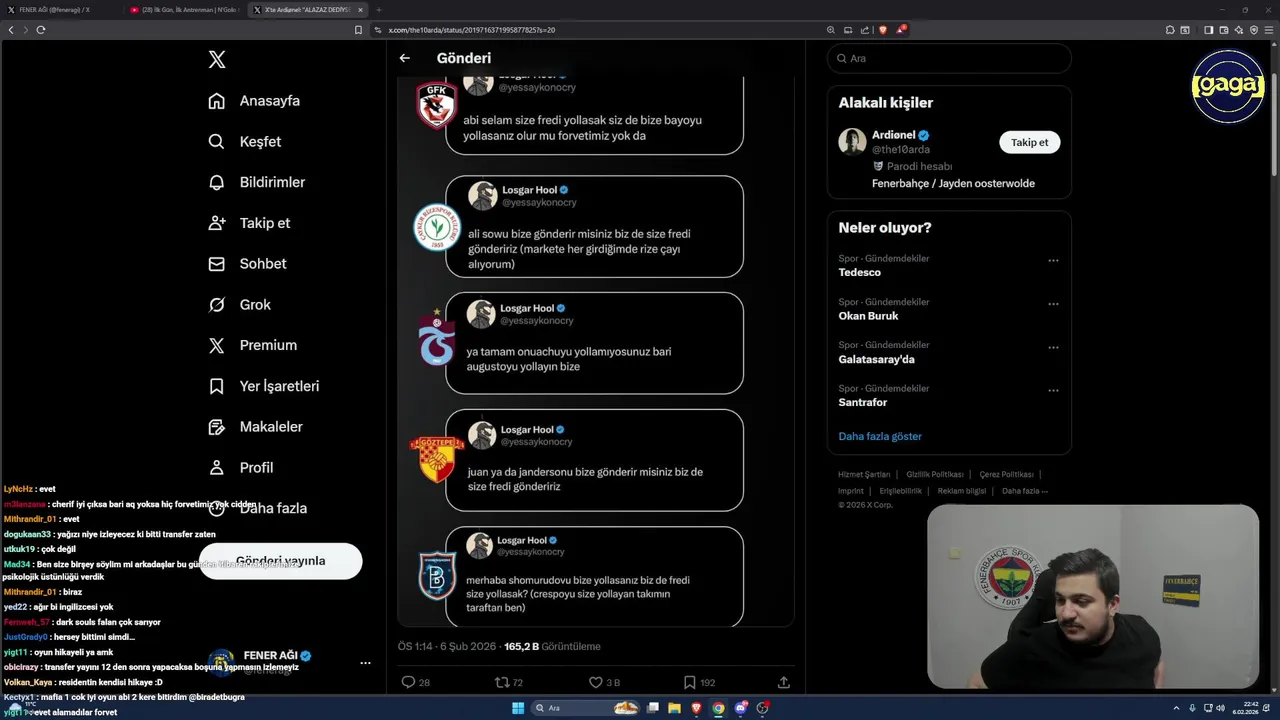The width and height of the screenshot is (1280, 720).
Task: Open more options for Okan Buruk trend
Action: (x=1053, y=304)
